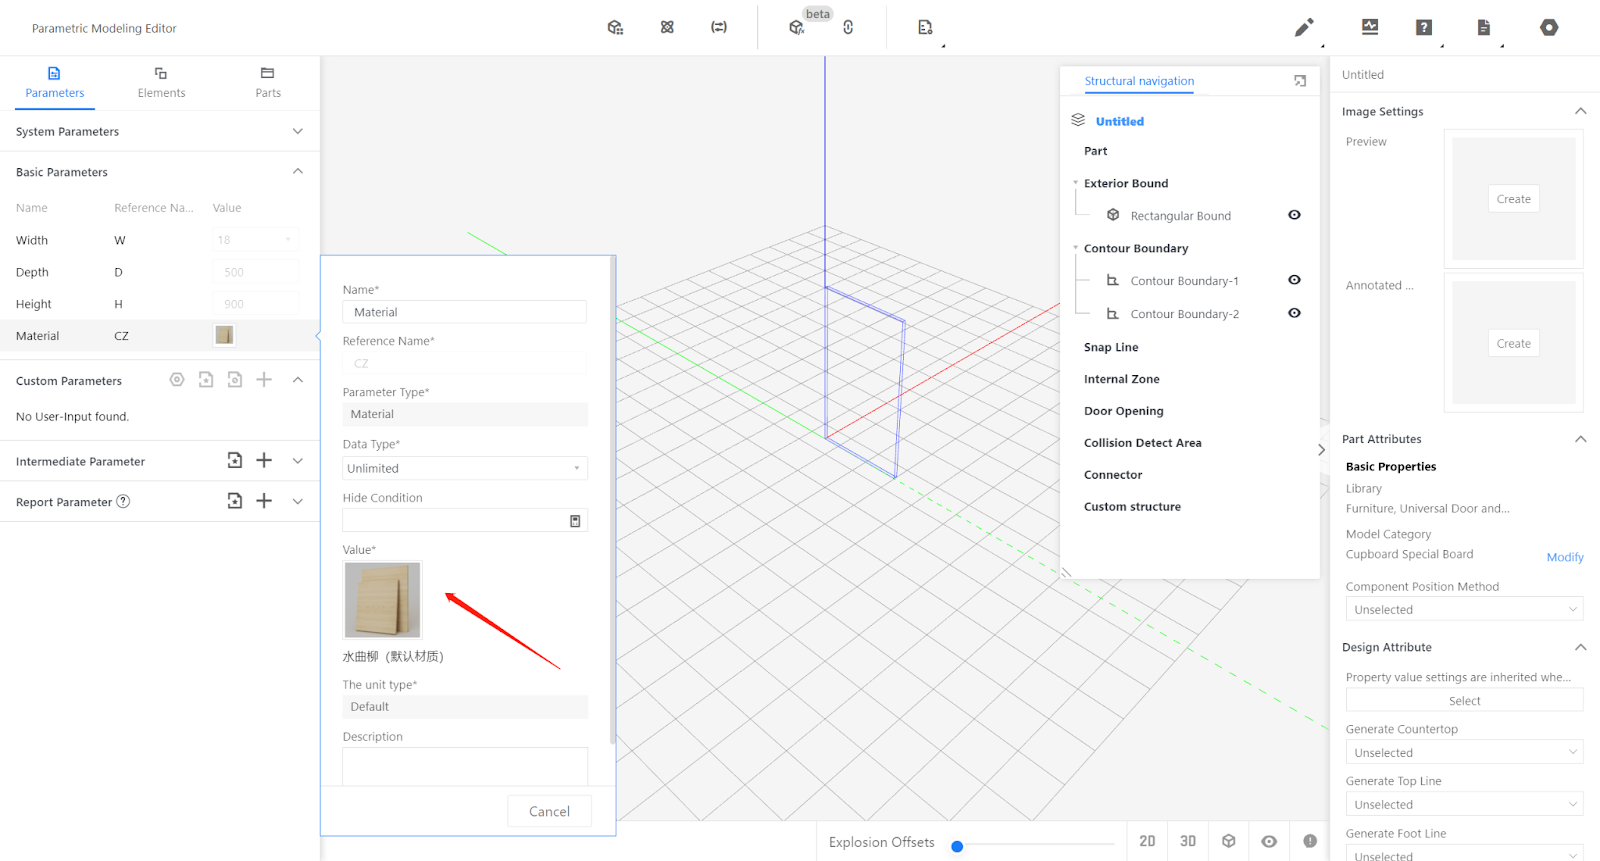Switch to the Elements tab

[x=161, y=82]
